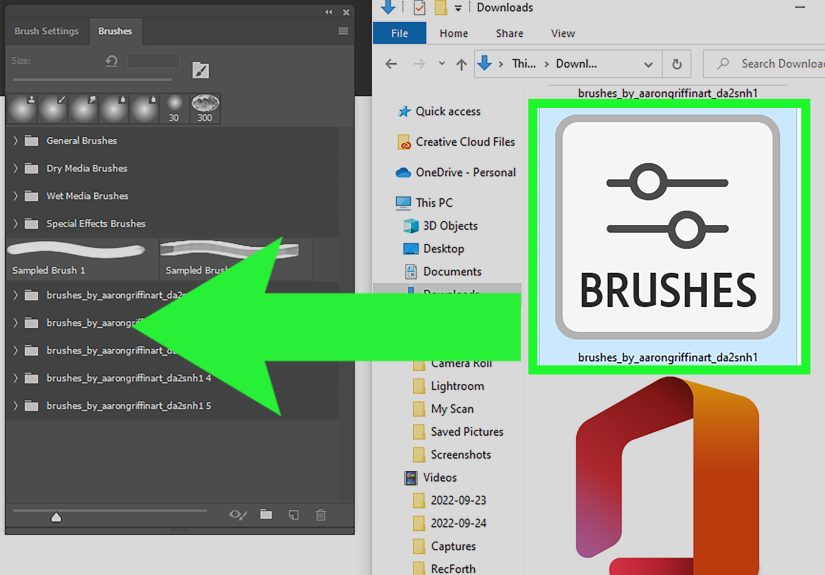
Task: Select the Wet Media Brushes folder icon
Action: pyautogui.click(x=32, y=196)
